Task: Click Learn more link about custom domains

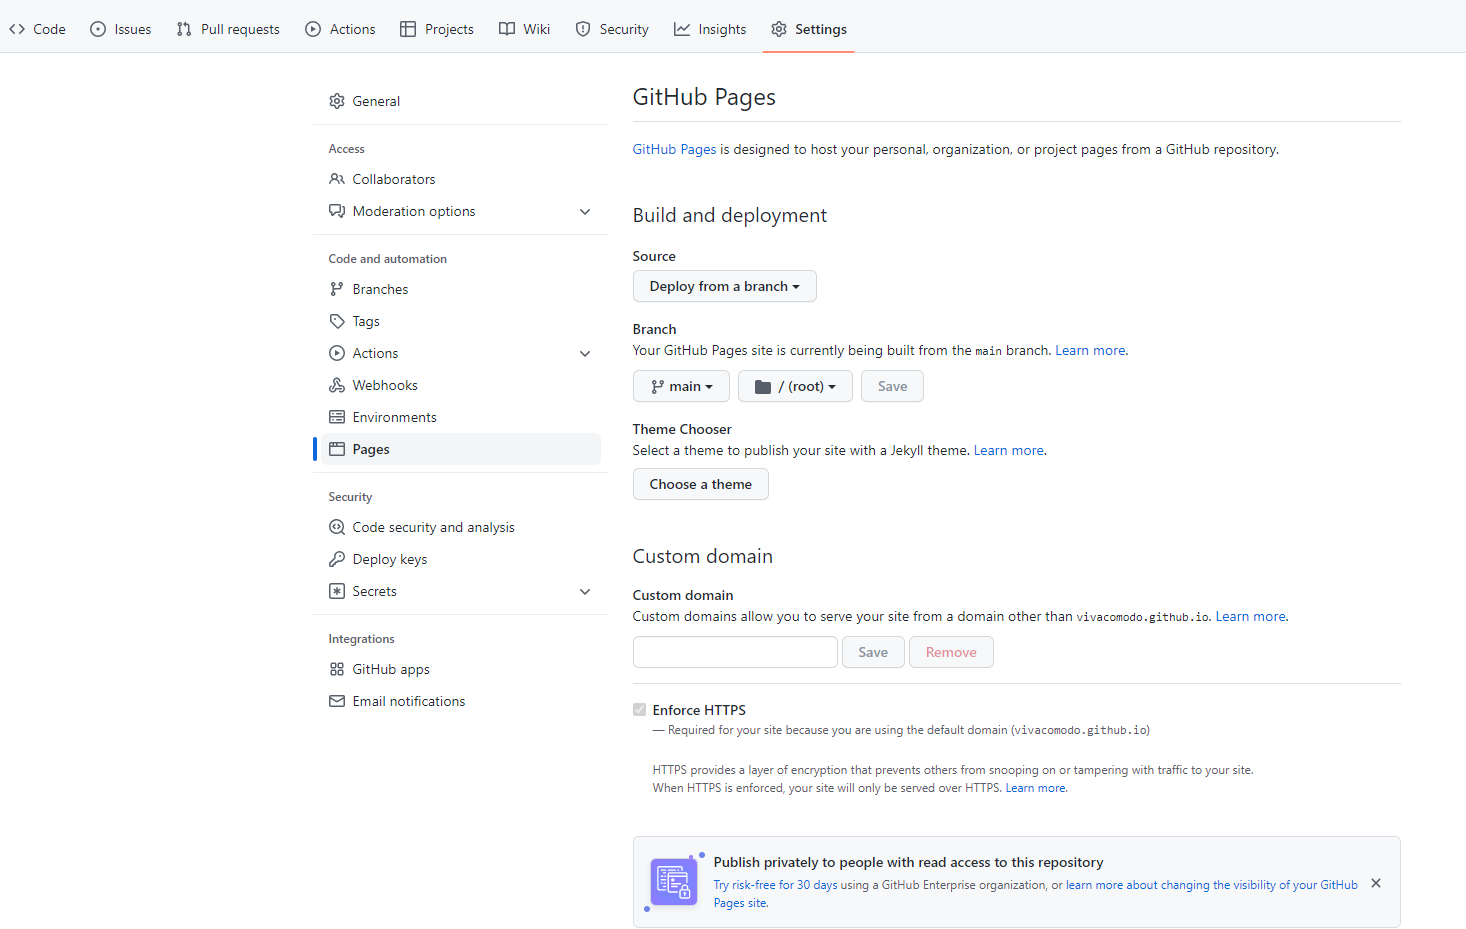Action: (1251, 616)
